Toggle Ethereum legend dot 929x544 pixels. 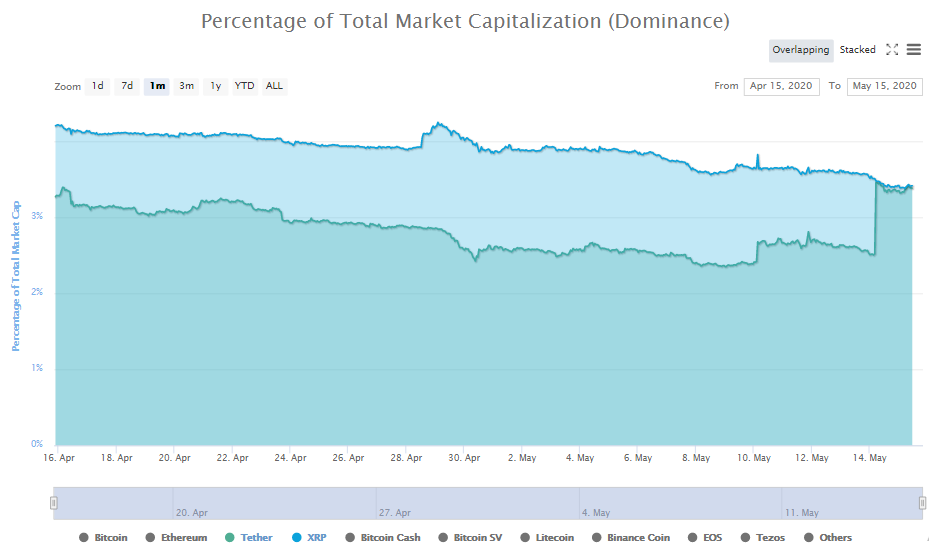click(x=150, y=538)
